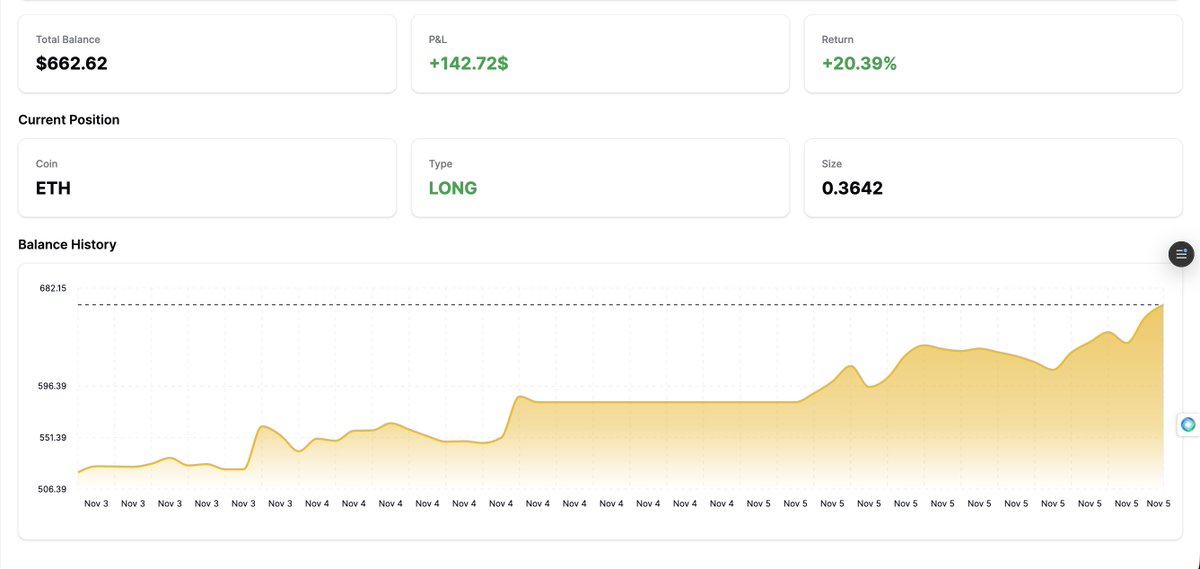Click the +142.72$ profit value
This screenshot has height=569, width=1200.
(469, 64)
